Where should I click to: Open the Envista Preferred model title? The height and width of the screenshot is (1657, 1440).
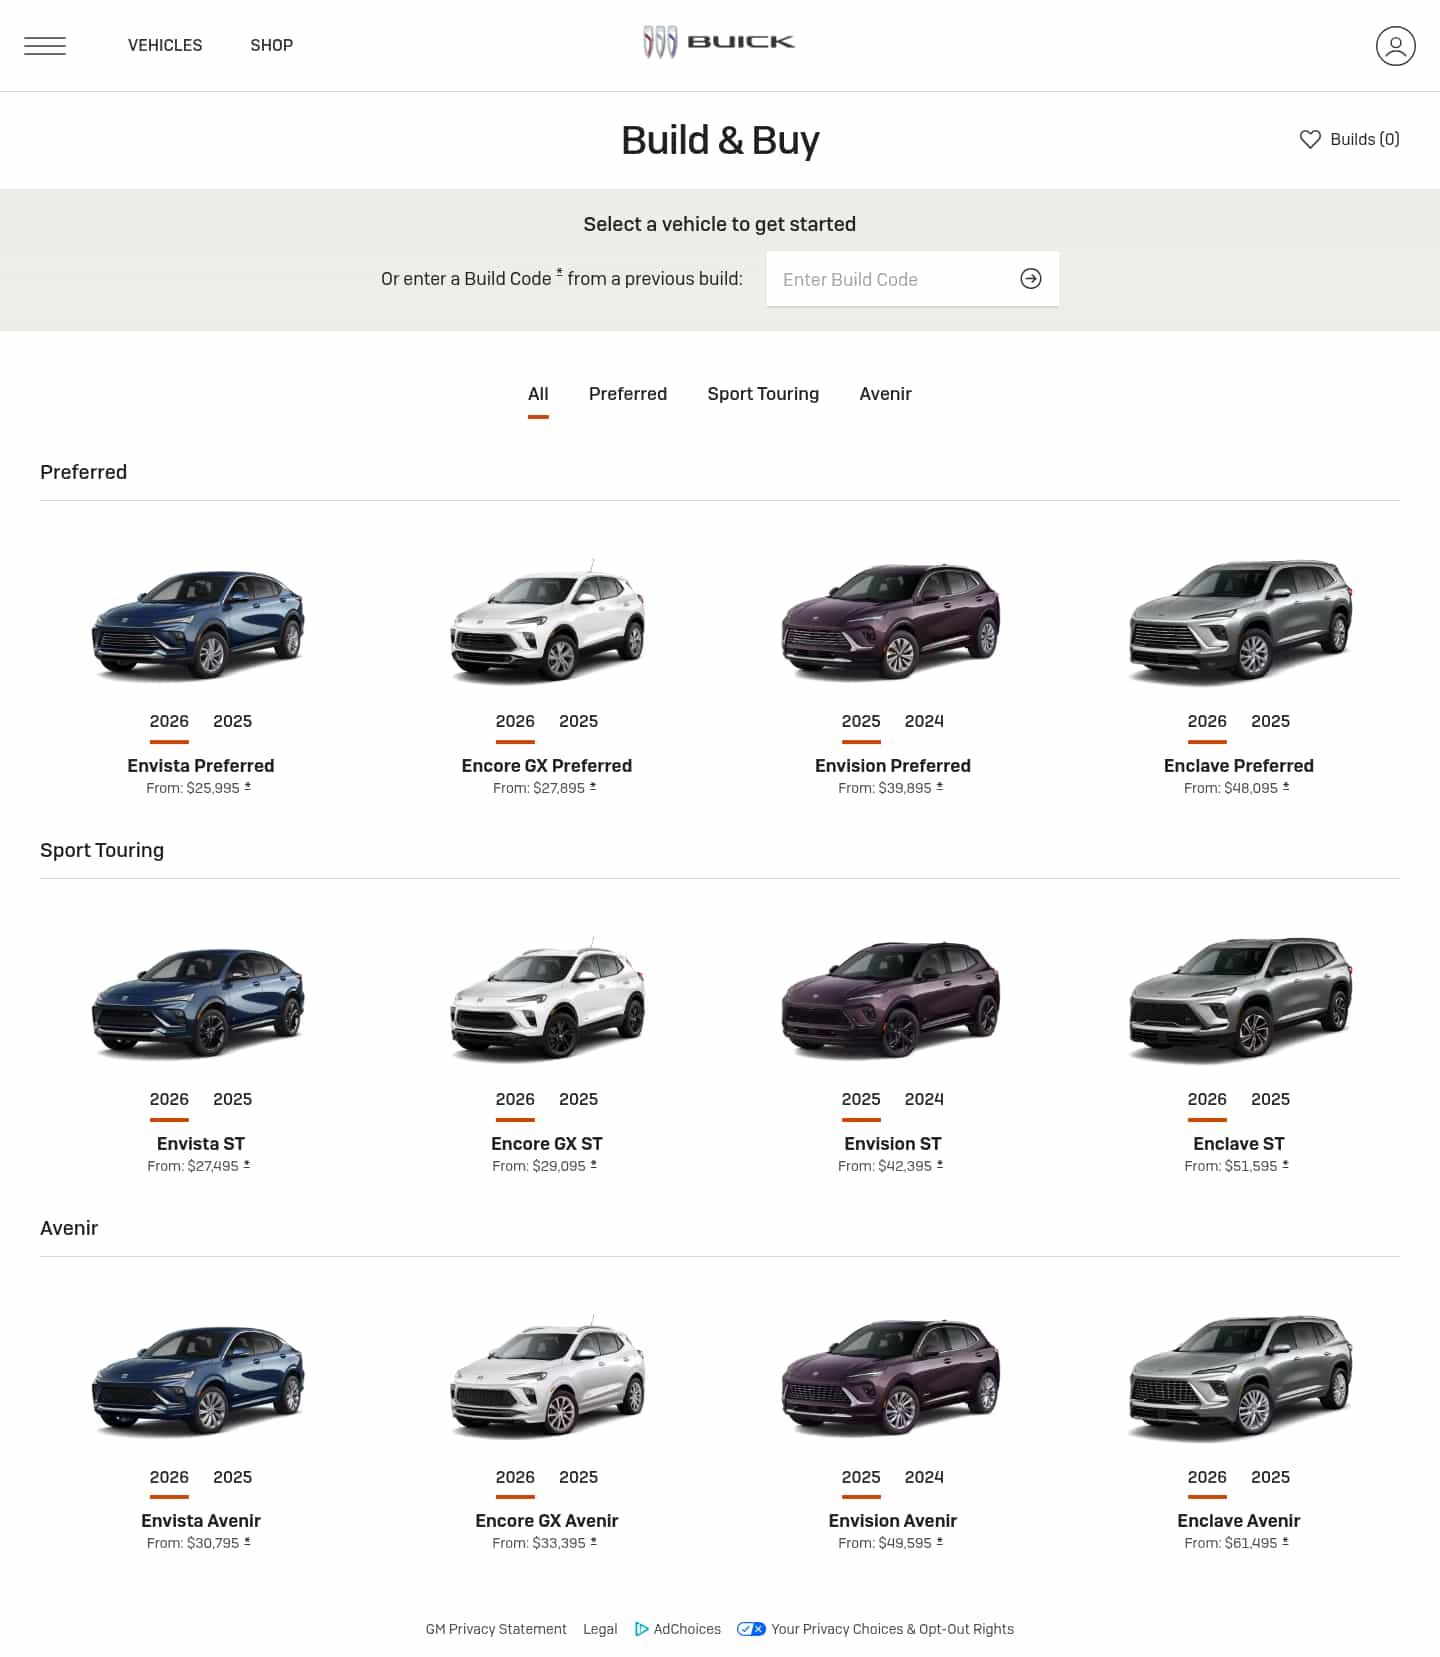coord(201,766)
